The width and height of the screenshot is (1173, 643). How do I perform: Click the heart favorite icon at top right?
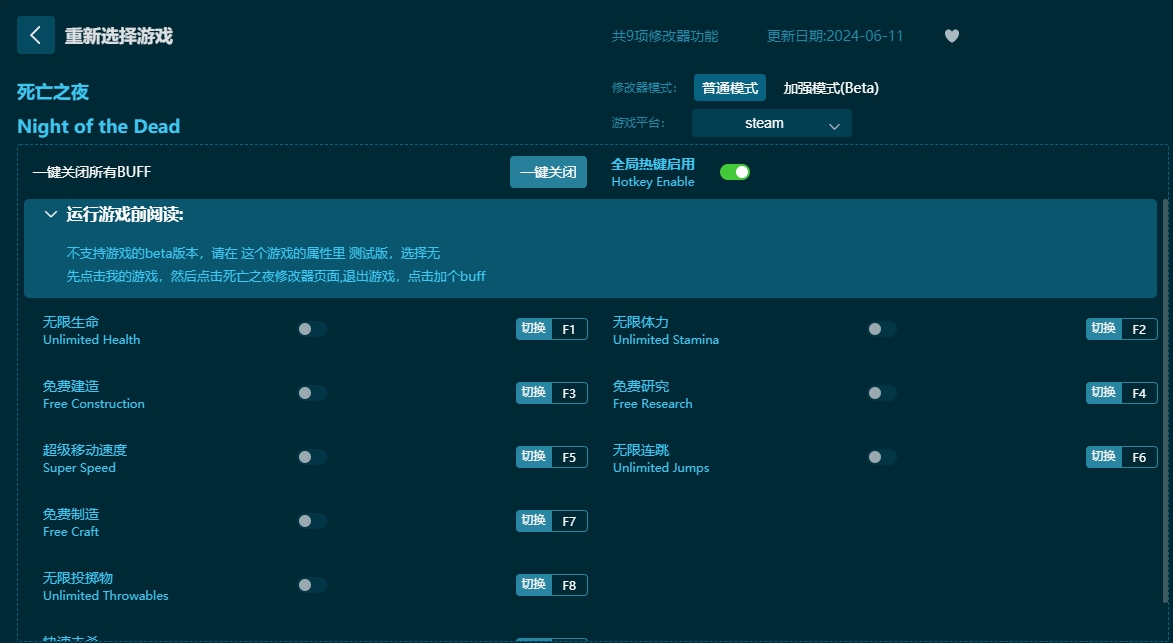pos(951,35)
